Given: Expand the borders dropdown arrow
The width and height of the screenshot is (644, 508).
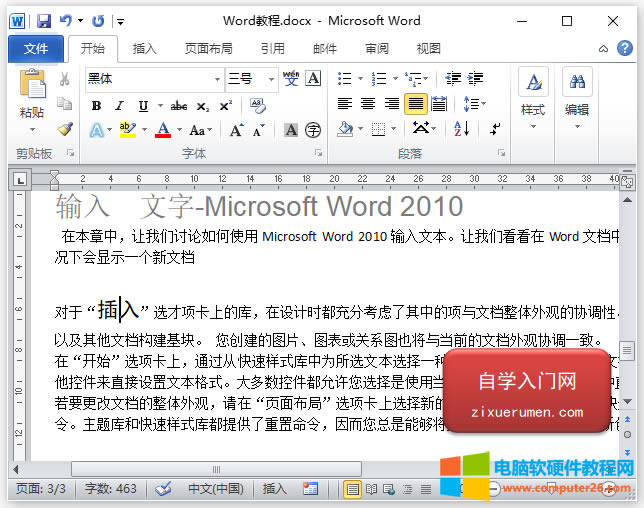Looking at the screenshot, I should [393, 129].
